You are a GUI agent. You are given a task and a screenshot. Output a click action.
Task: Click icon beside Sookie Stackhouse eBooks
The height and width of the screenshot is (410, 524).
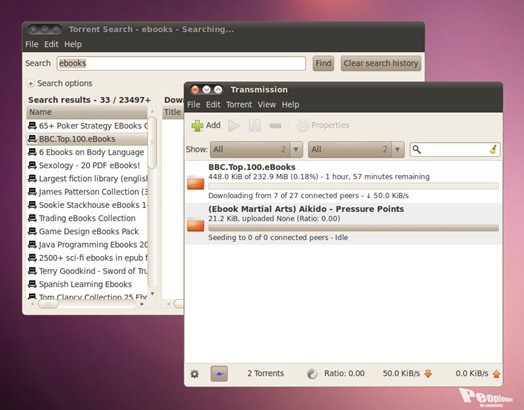[32, 205]
